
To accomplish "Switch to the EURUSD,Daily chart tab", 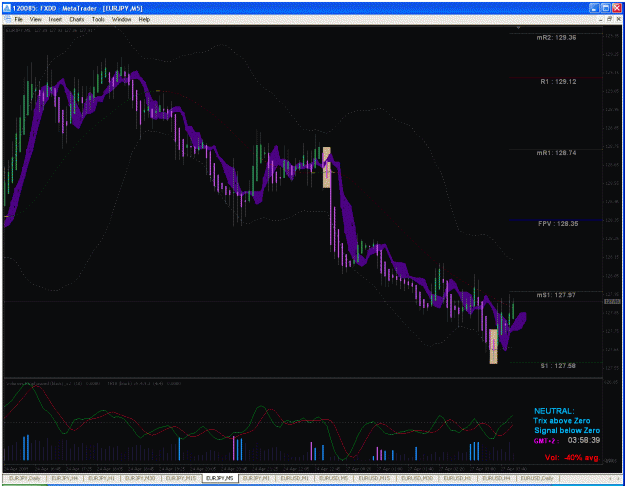I will click(537, 478).
